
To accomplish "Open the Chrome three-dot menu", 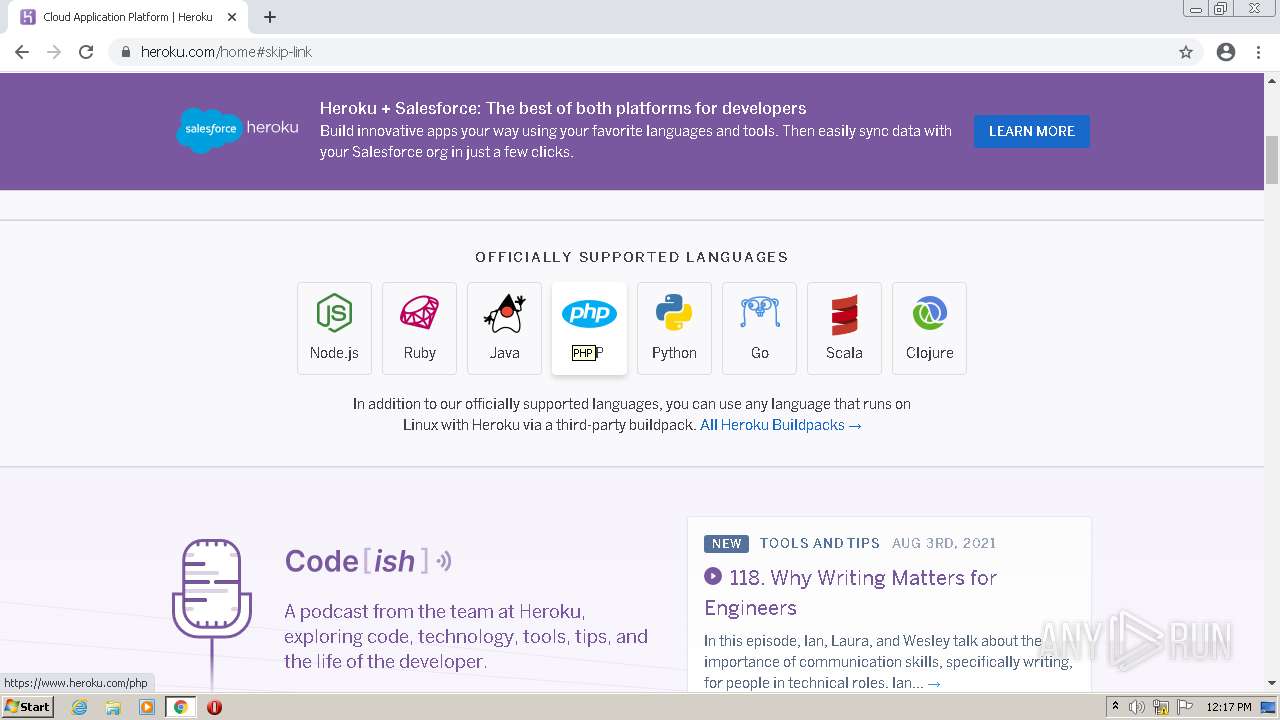I will coord(1258,52).
